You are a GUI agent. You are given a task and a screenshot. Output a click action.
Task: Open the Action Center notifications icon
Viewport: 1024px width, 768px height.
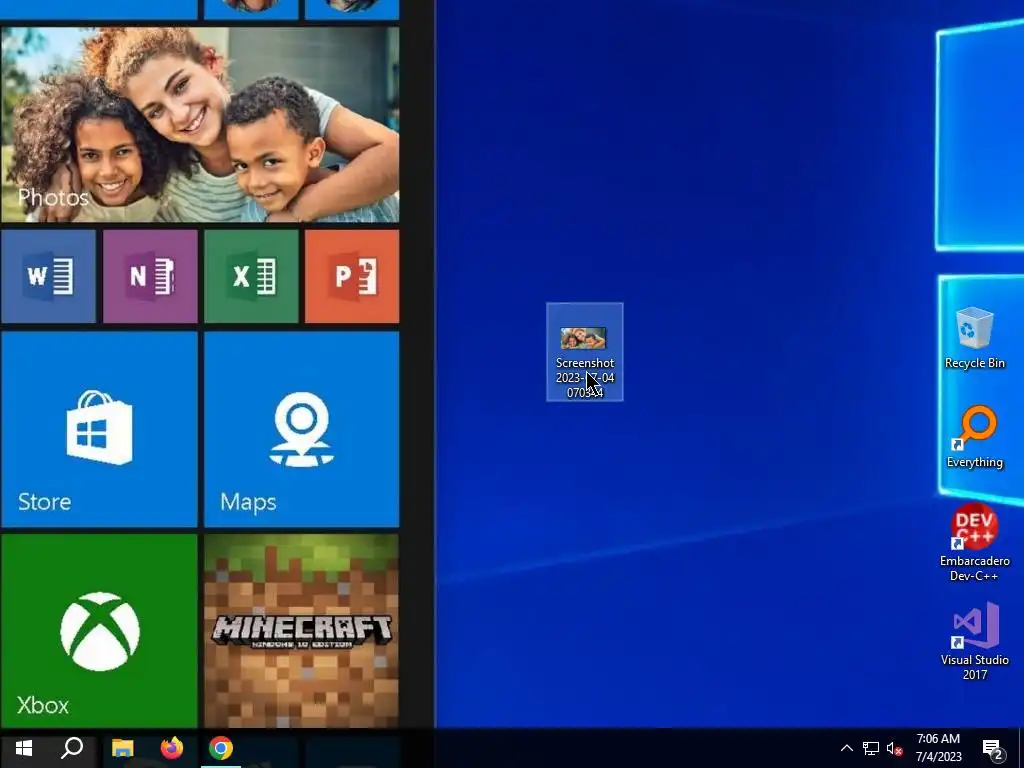click(993, 749)
